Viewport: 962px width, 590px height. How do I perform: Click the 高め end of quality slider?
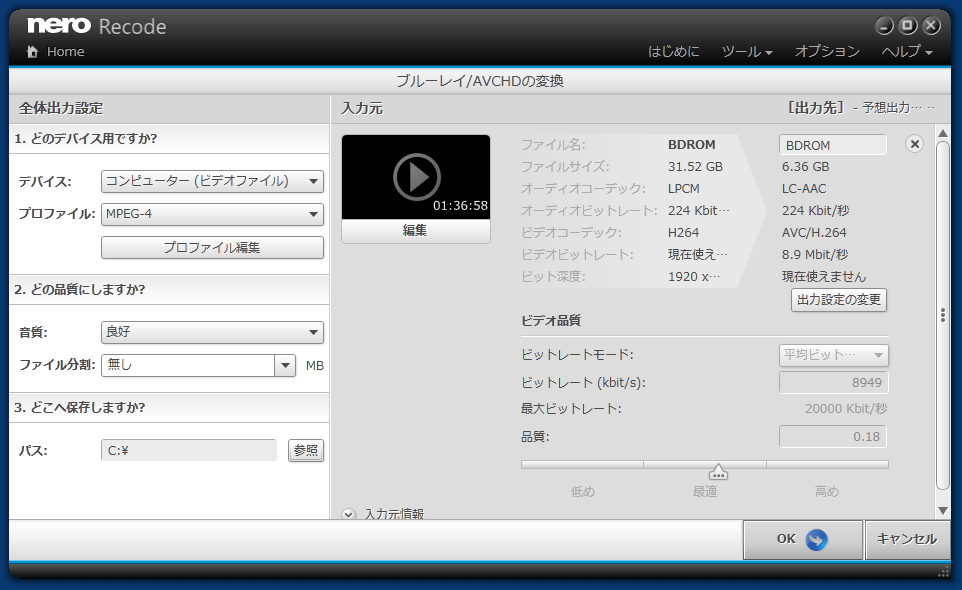click(826, 491)
